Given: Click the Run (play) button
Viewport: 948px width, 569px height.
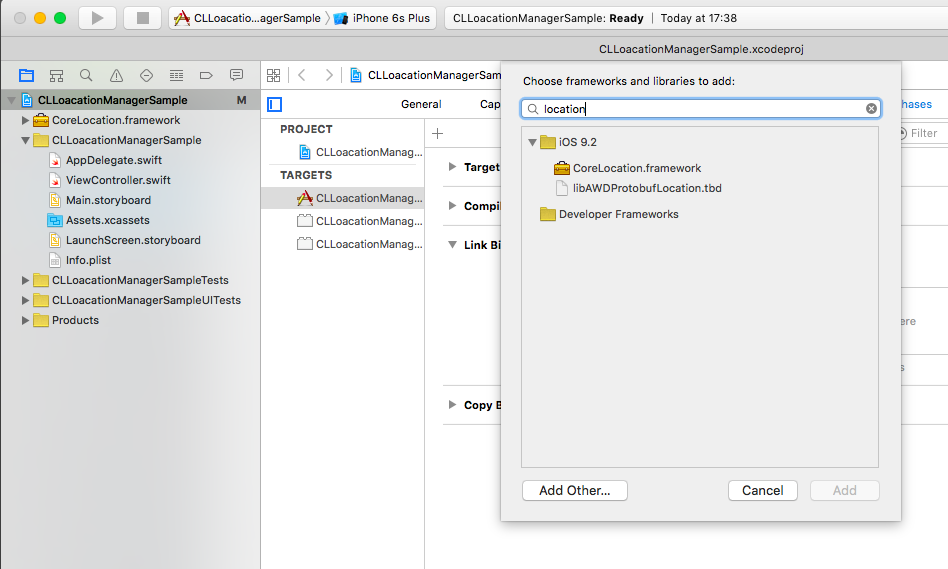Looking at the screenshot, I should coord(97,18).
